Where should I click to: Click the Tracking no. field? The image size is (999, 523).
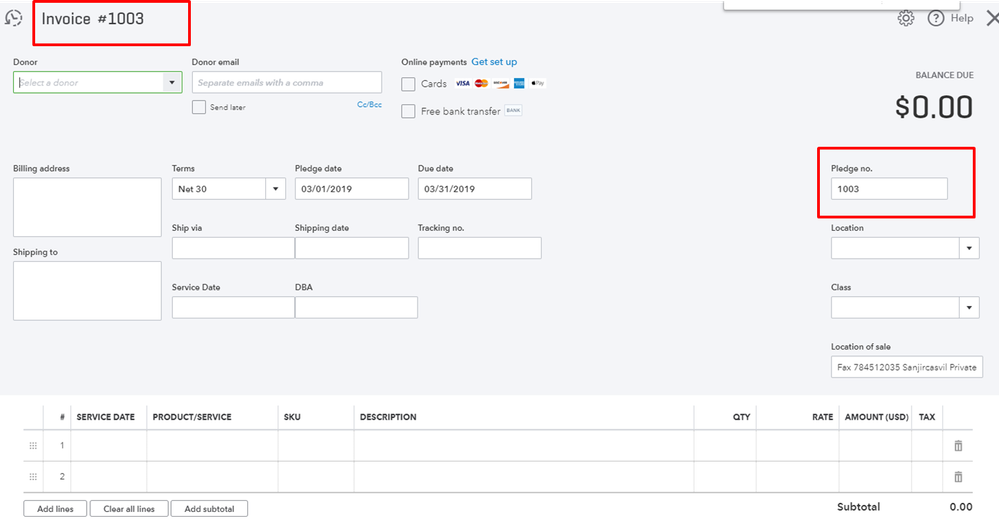(x=480, y=248)
